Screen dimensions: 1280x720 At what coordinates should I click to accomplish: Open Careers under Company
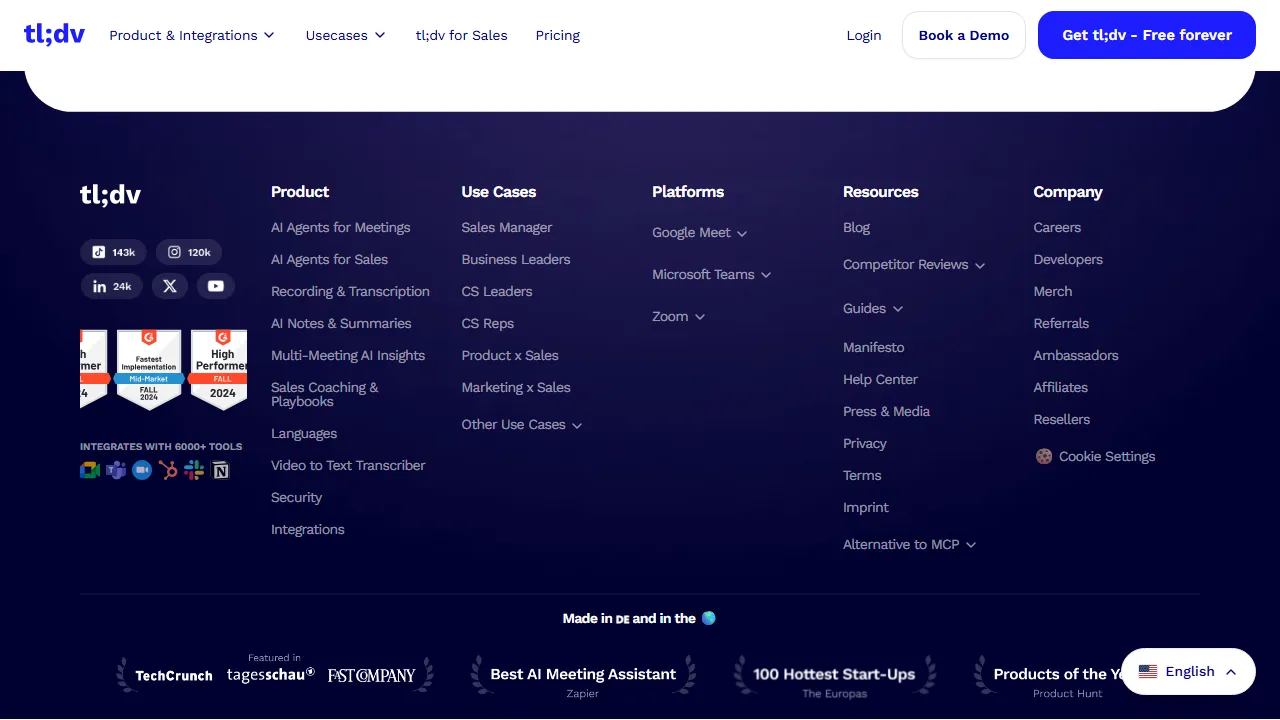[x=1057, y=227]
